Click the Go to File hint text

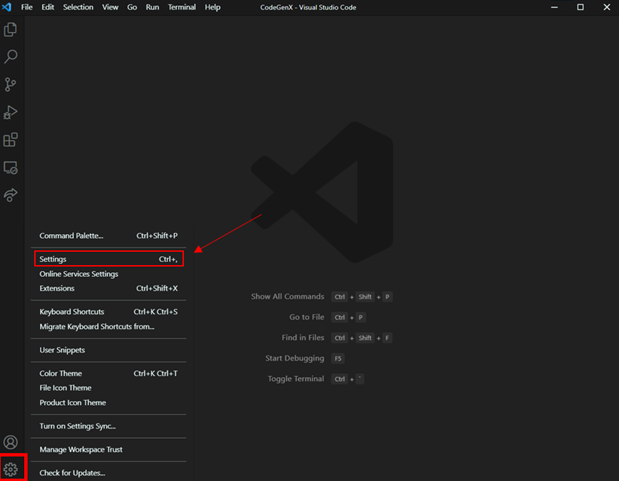point(307,317)
